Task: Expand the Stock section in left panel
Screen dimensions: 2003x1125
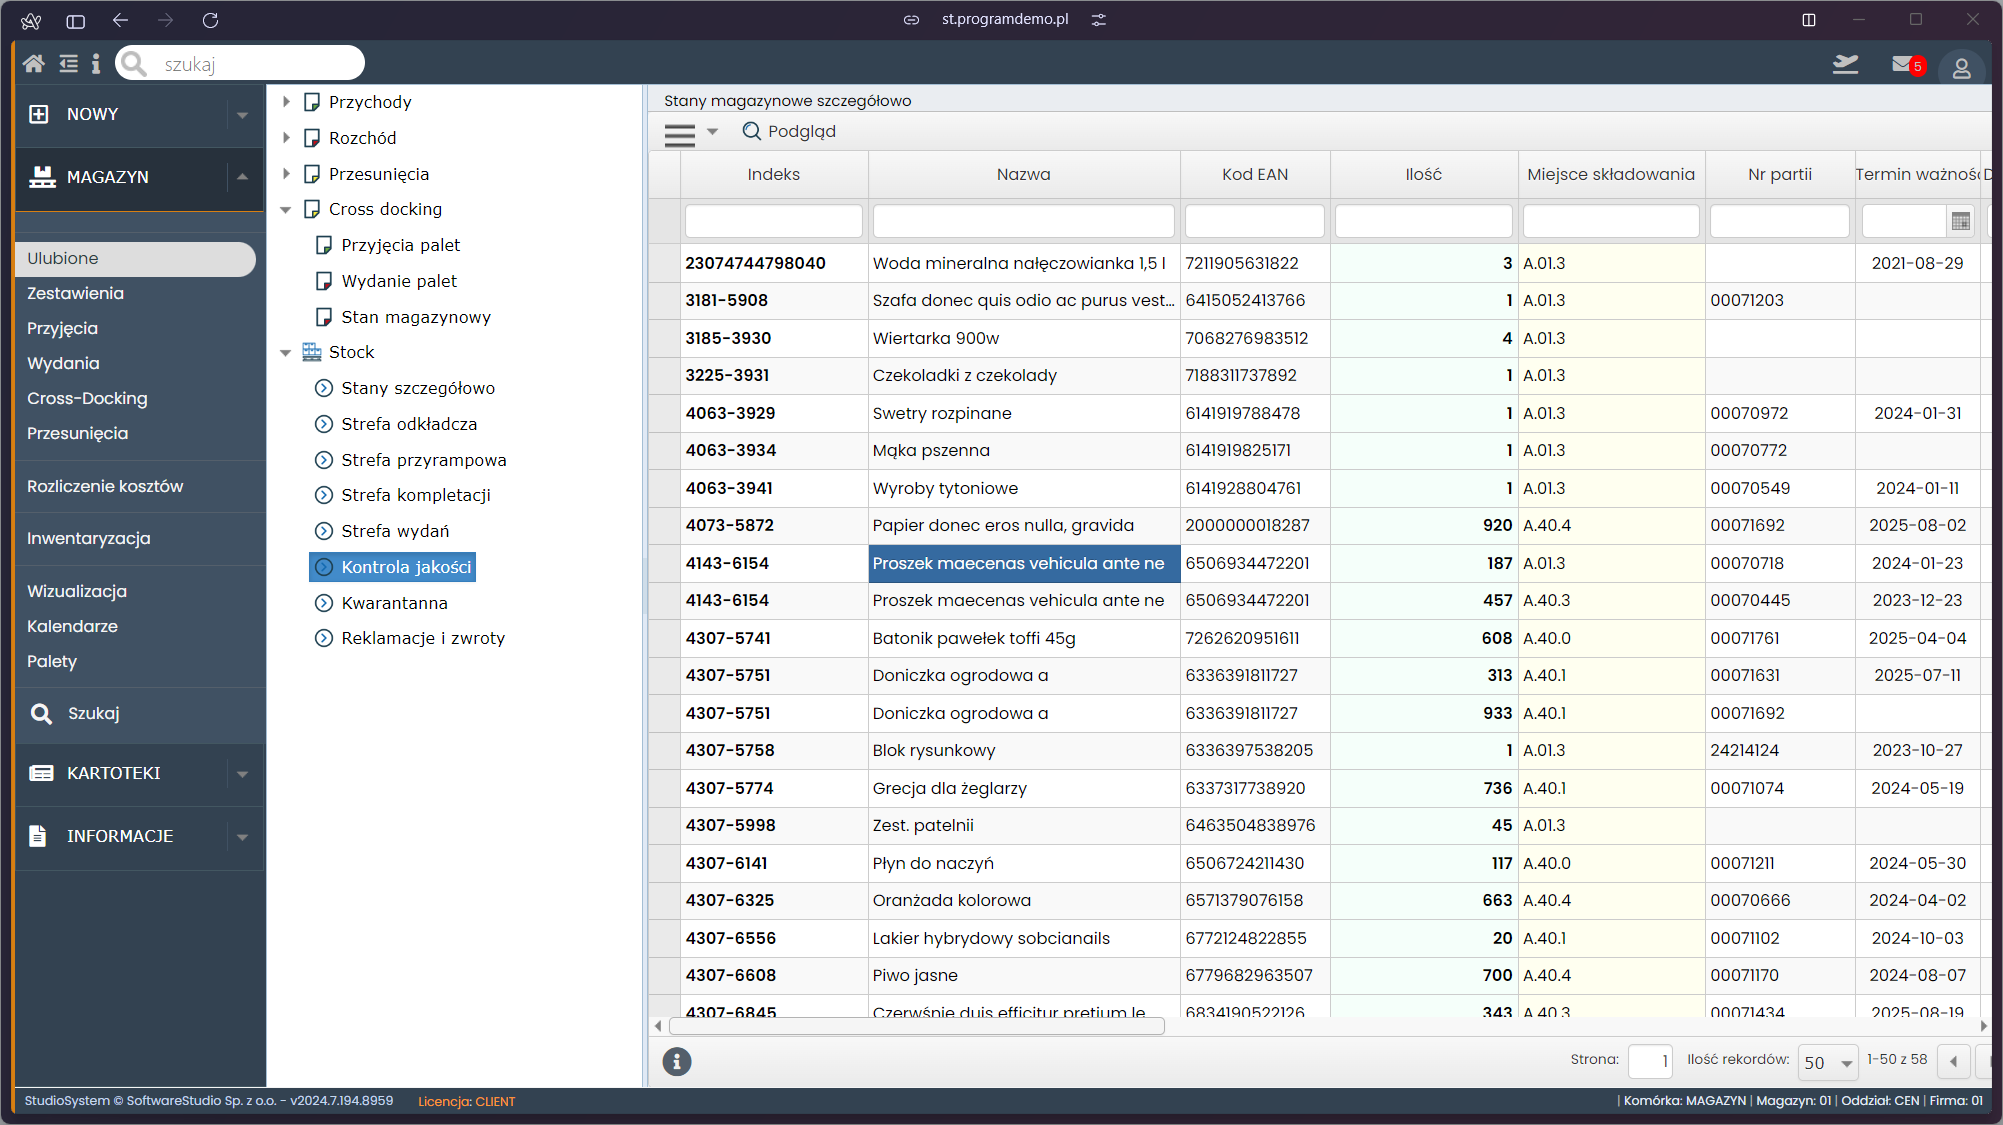Action: (x=285, y=352)
